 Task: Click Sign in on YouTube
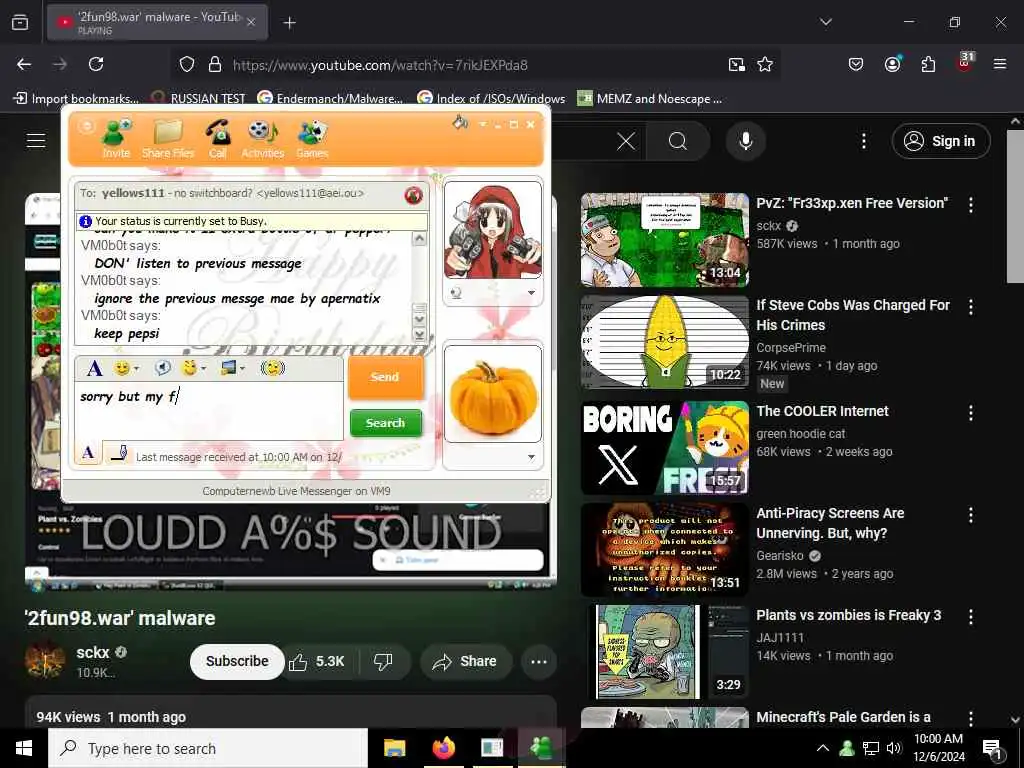pyautogui.click(x=940, y=141)
